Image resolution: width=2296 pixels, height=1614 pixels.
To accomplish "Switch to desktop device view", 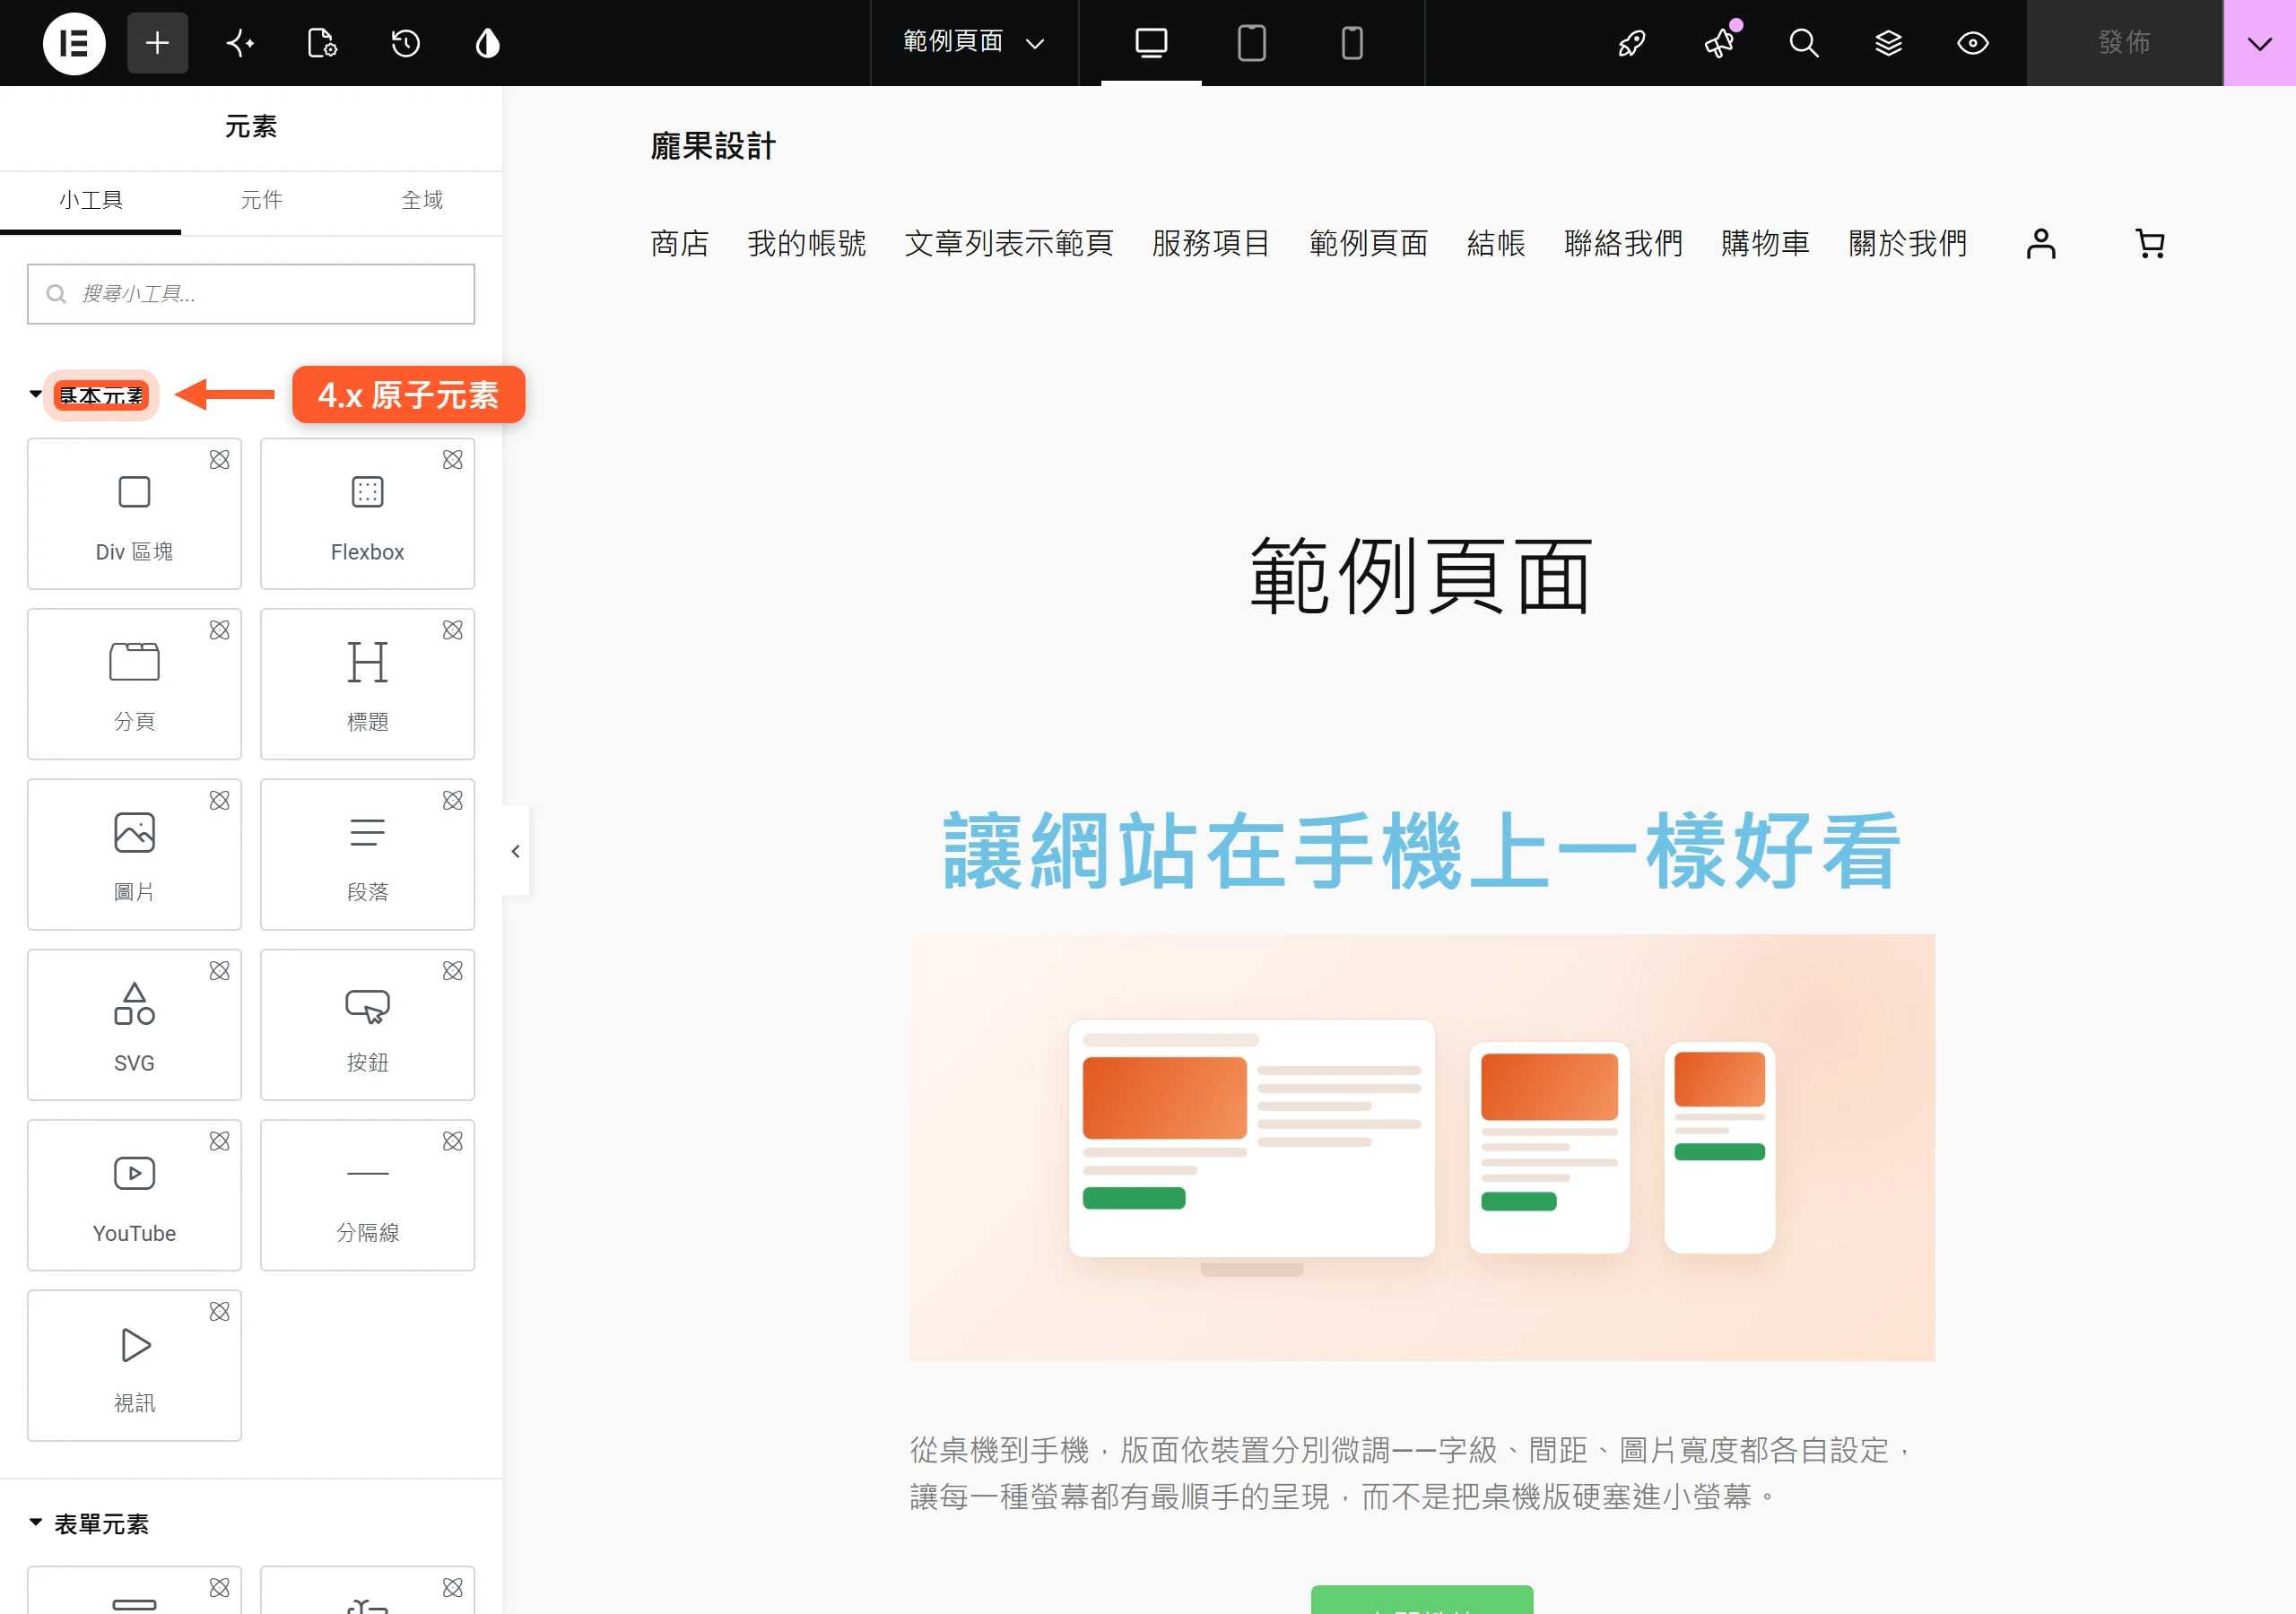I will pyautogui.click(x=1151, y=43).
